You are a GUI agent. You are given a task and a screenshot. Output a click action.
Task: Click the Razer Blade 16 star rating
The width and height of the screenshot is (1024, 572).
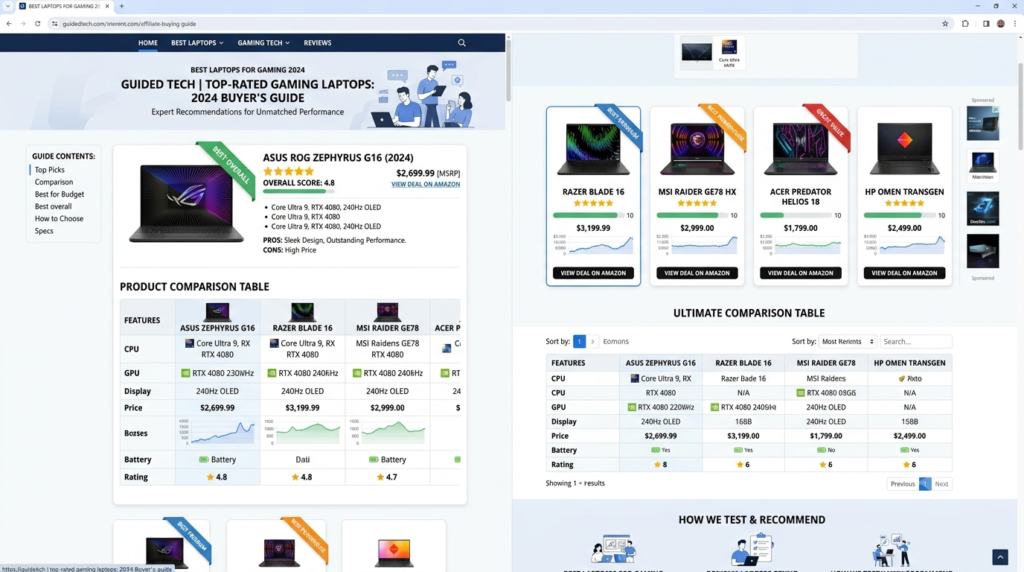coord(593,203)
